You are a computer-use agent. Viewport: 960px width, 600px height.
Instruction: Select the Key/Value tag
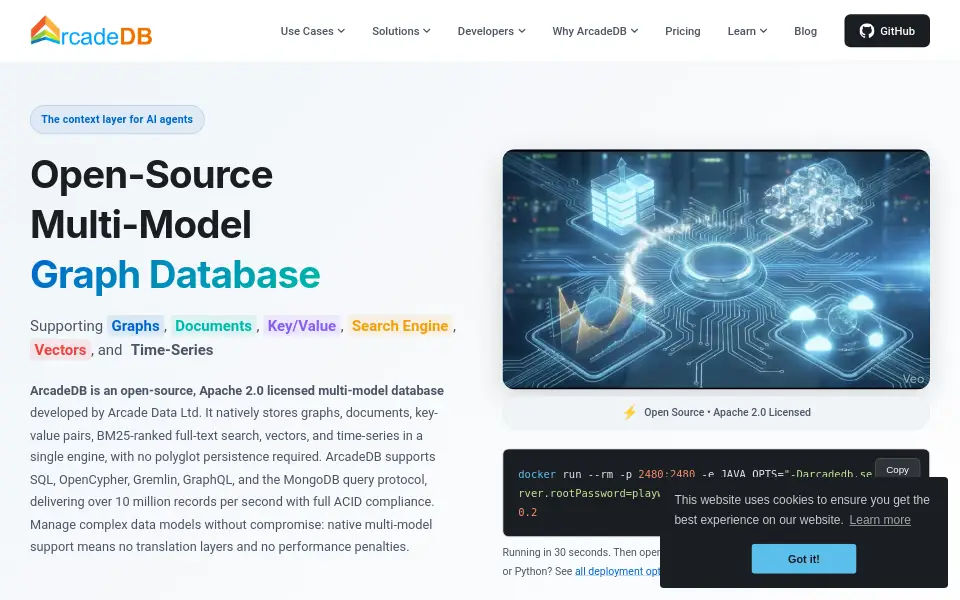click(302, 326)
